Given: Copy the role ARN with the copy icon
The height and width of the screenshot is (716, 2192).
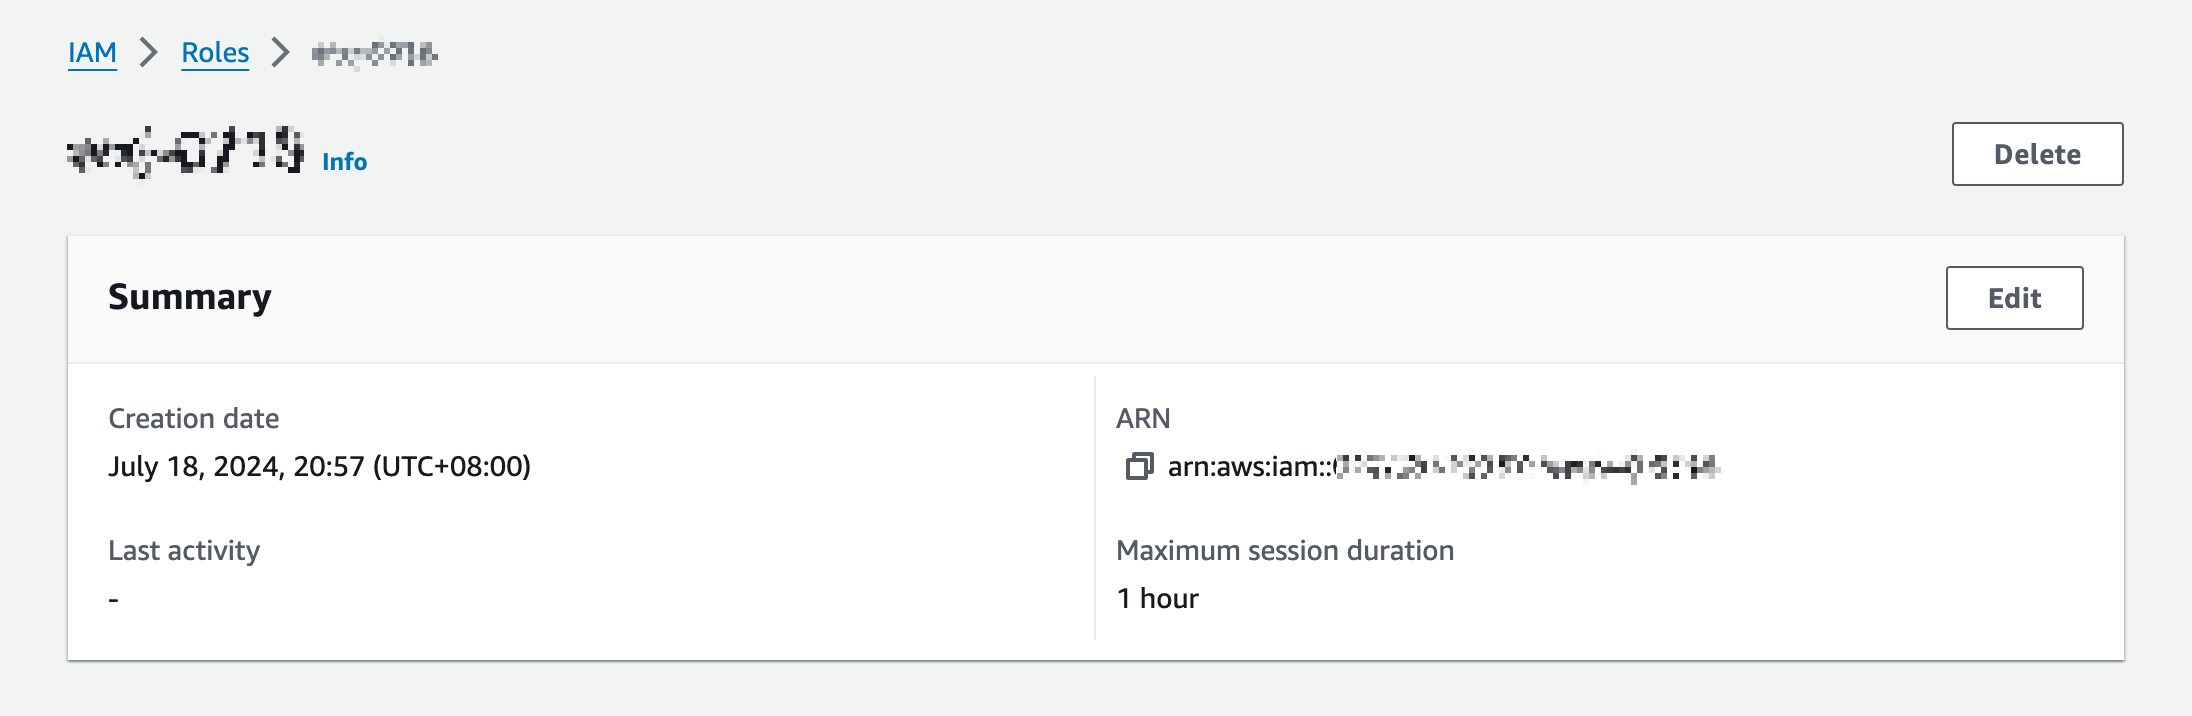Looking at the screenshot, I should tap(1139, 466).
